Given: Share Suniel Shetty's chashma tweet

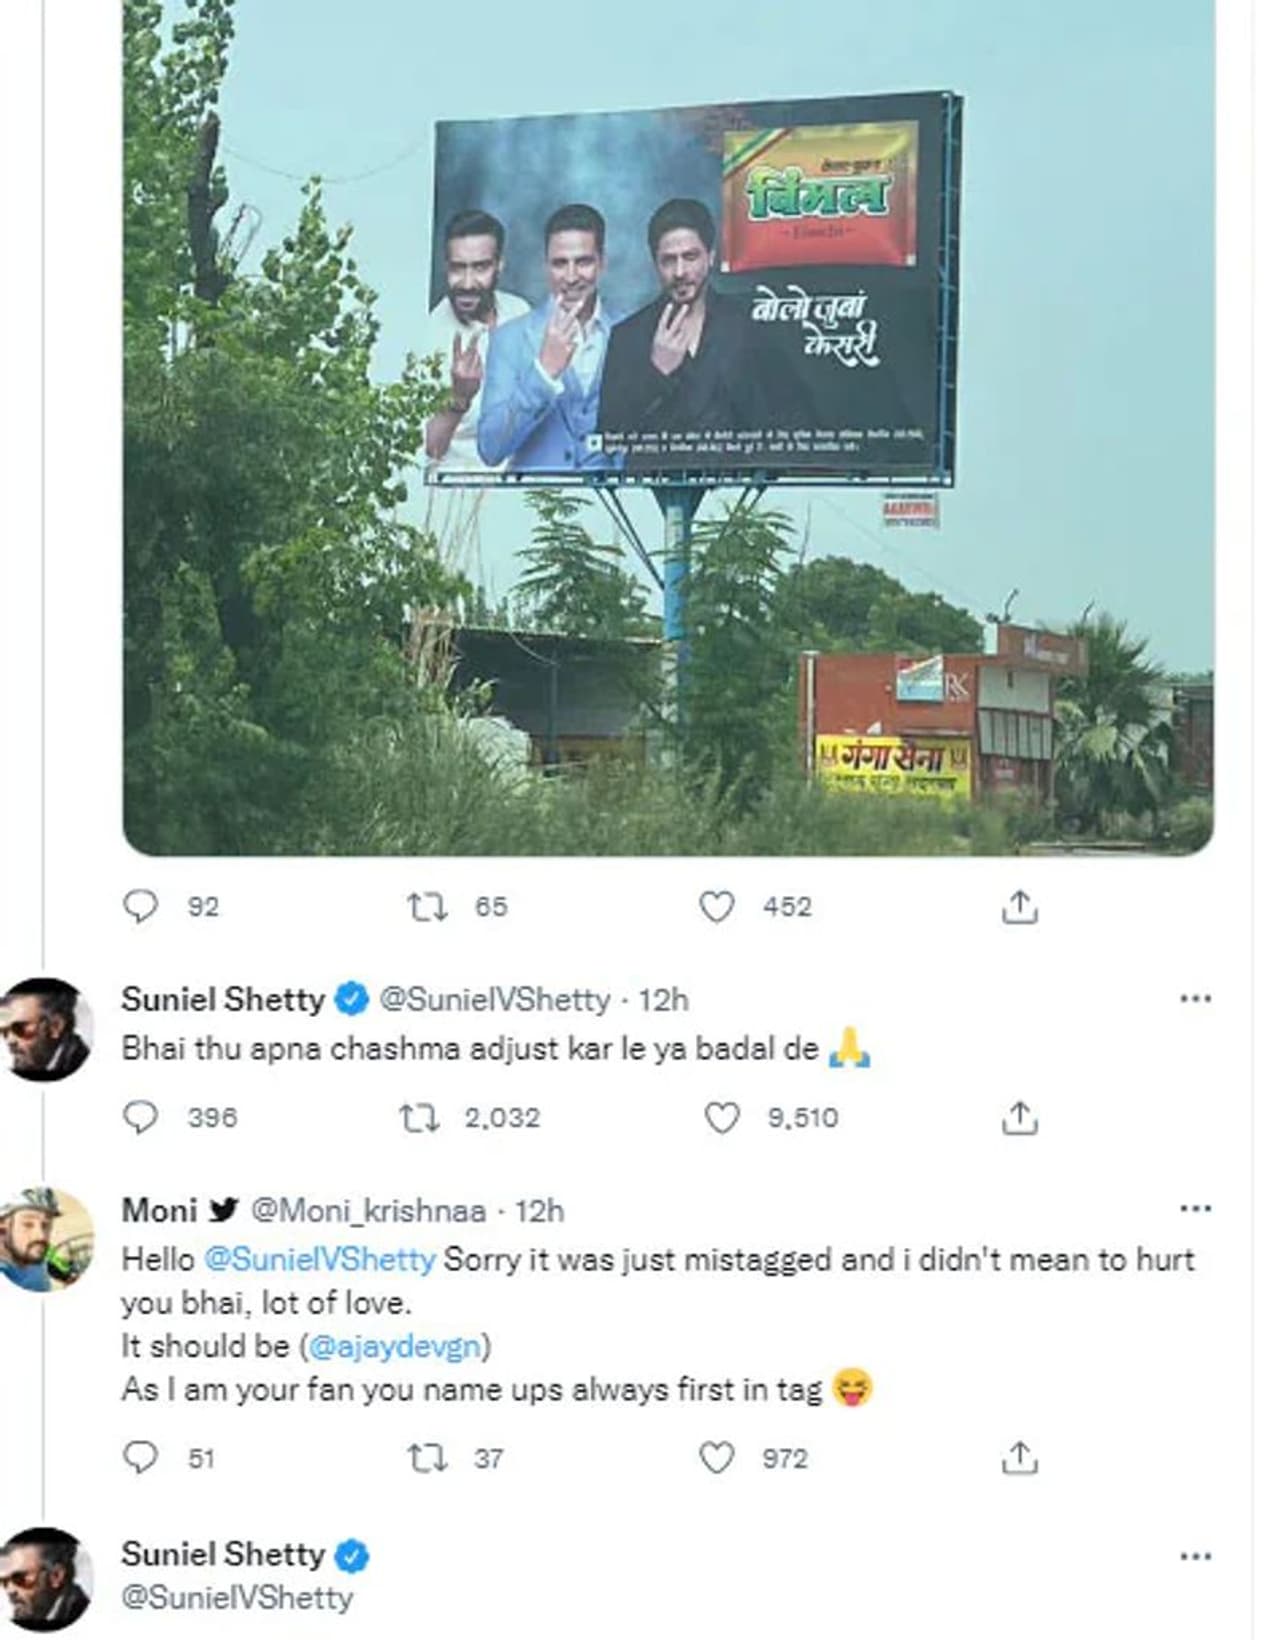Looking at the screenshot, I should click(1019, 1117).
